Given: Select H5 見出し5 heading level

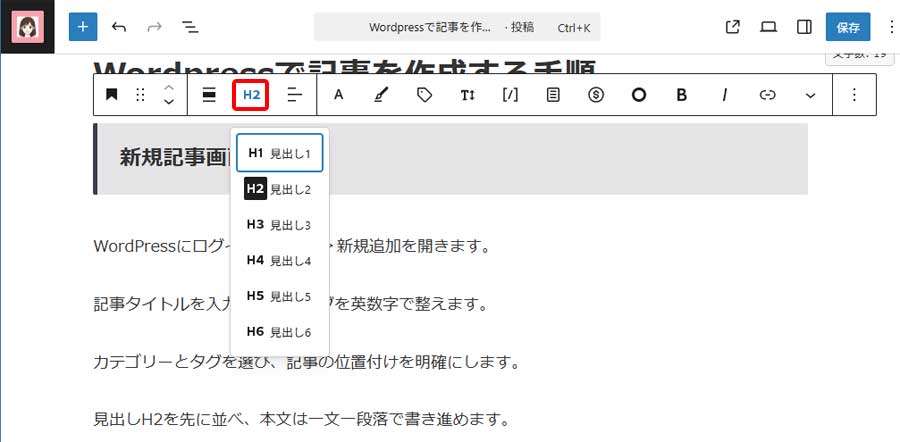Looking at the screenshot, I should coord(280,296).
